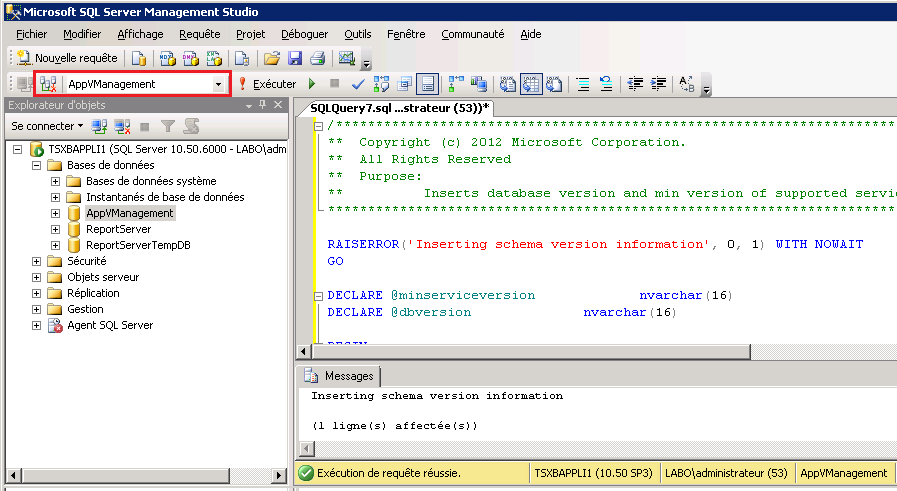
Task: Expand the AppVManagement database node
Action: [55, 213]
